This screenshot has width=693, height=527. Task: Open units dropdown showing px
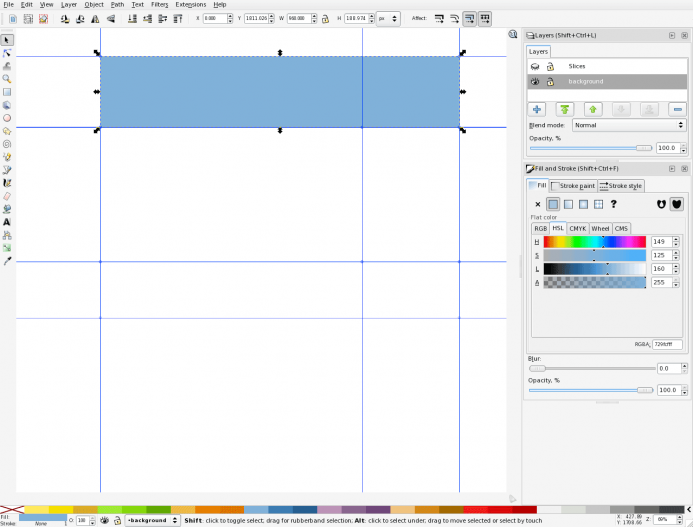[x=388, y=19]
